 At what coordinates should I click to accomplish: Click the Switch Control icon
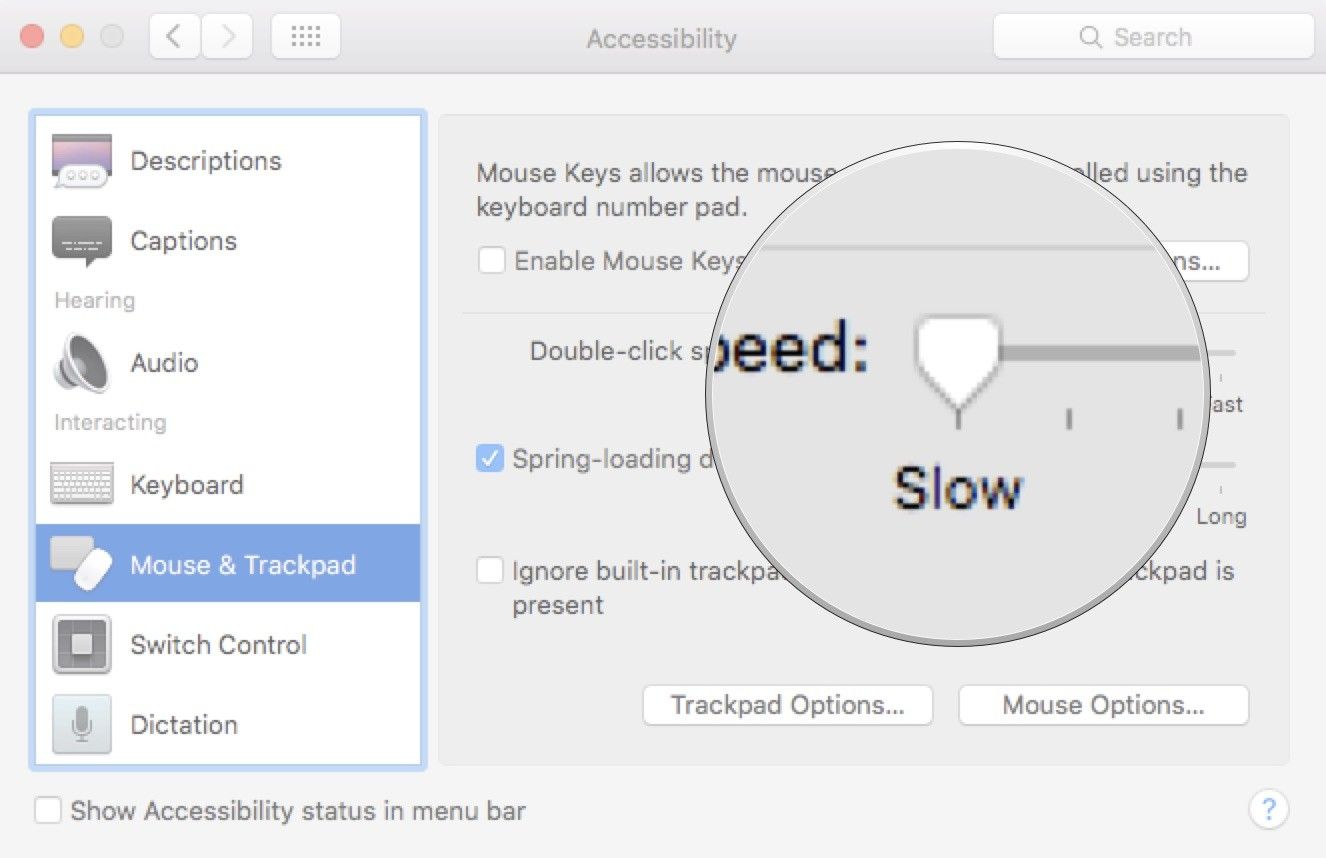(x=81, y=645)
